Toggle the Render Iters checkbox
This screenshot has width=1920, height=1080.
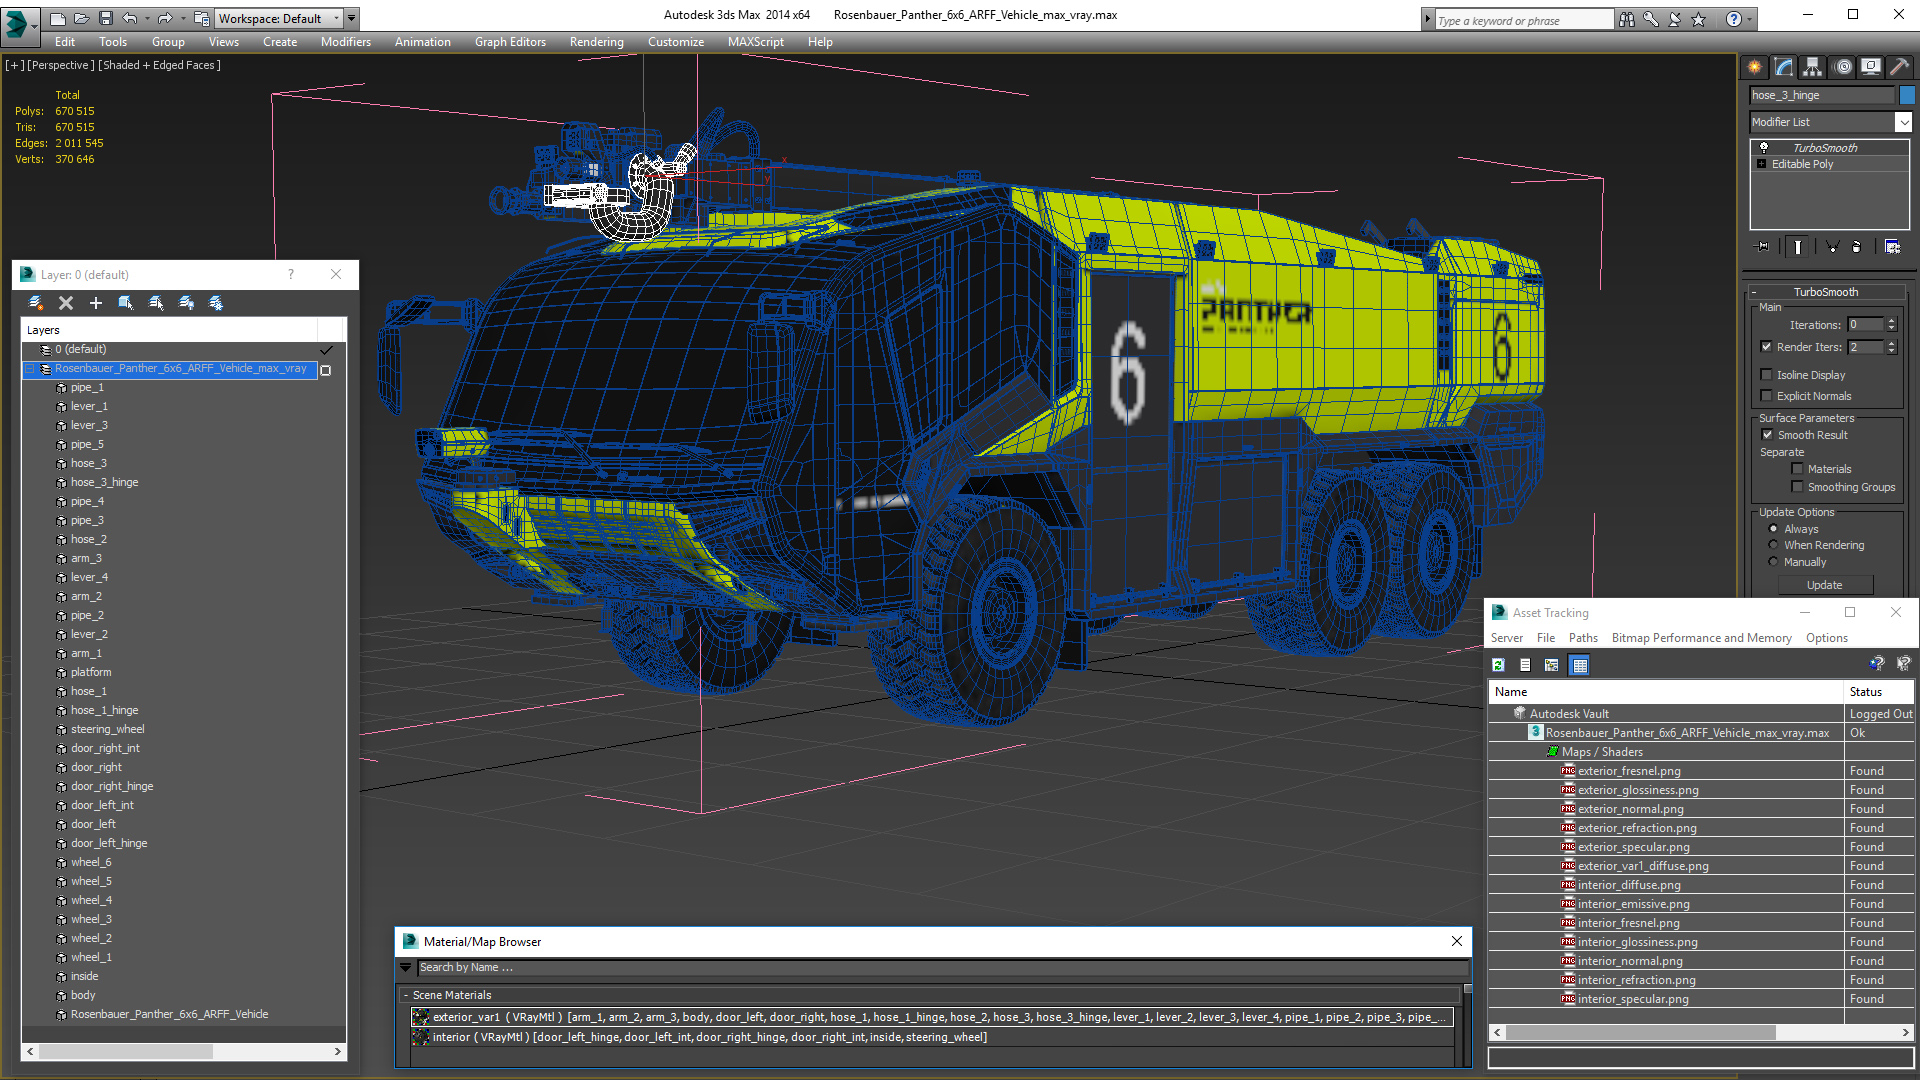click(x=1766, y=347)
